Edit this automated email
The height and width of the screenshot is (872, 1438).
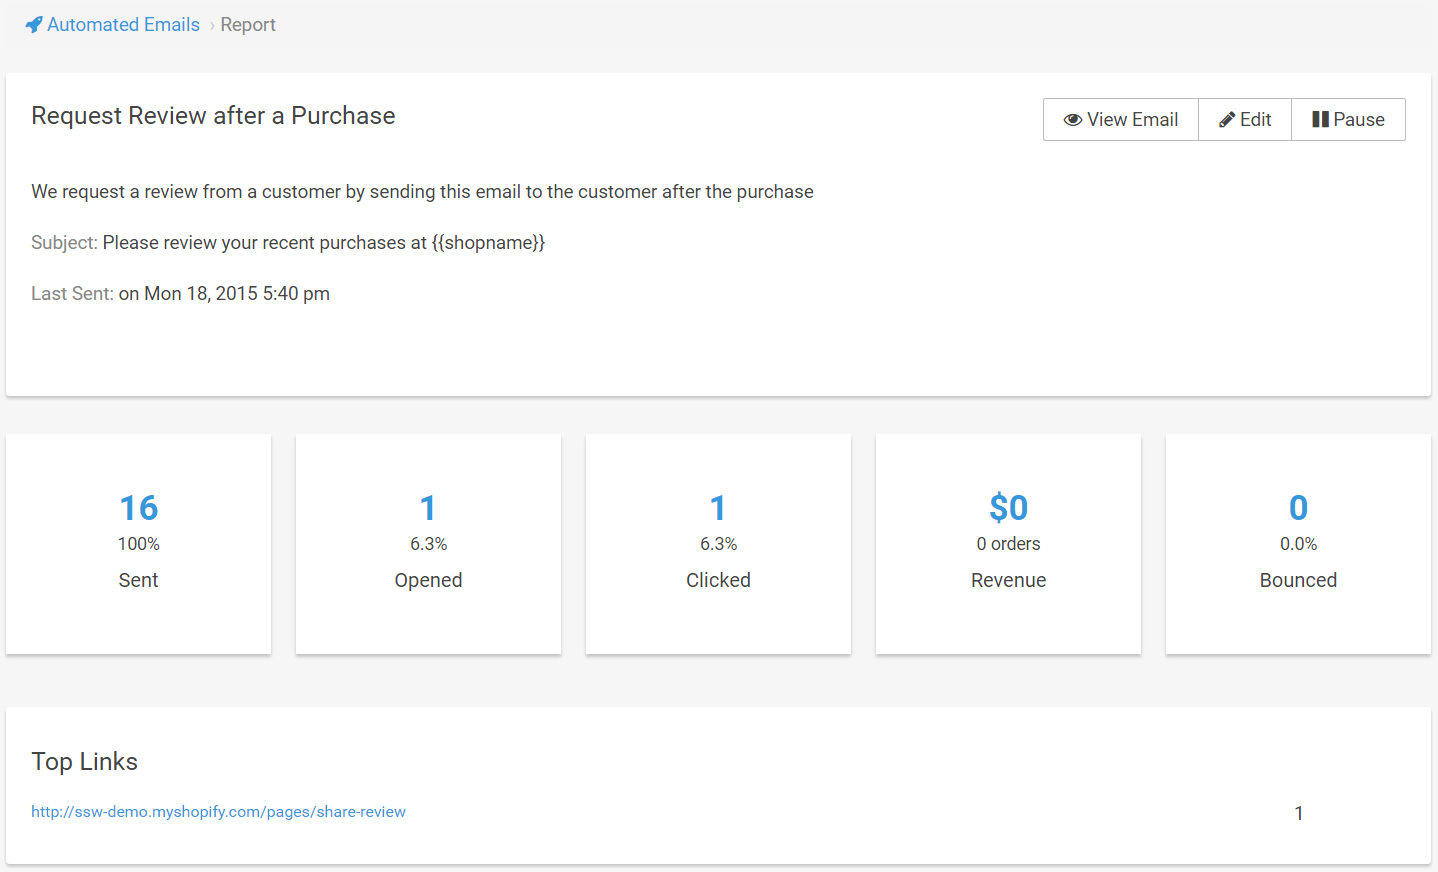1245,120
